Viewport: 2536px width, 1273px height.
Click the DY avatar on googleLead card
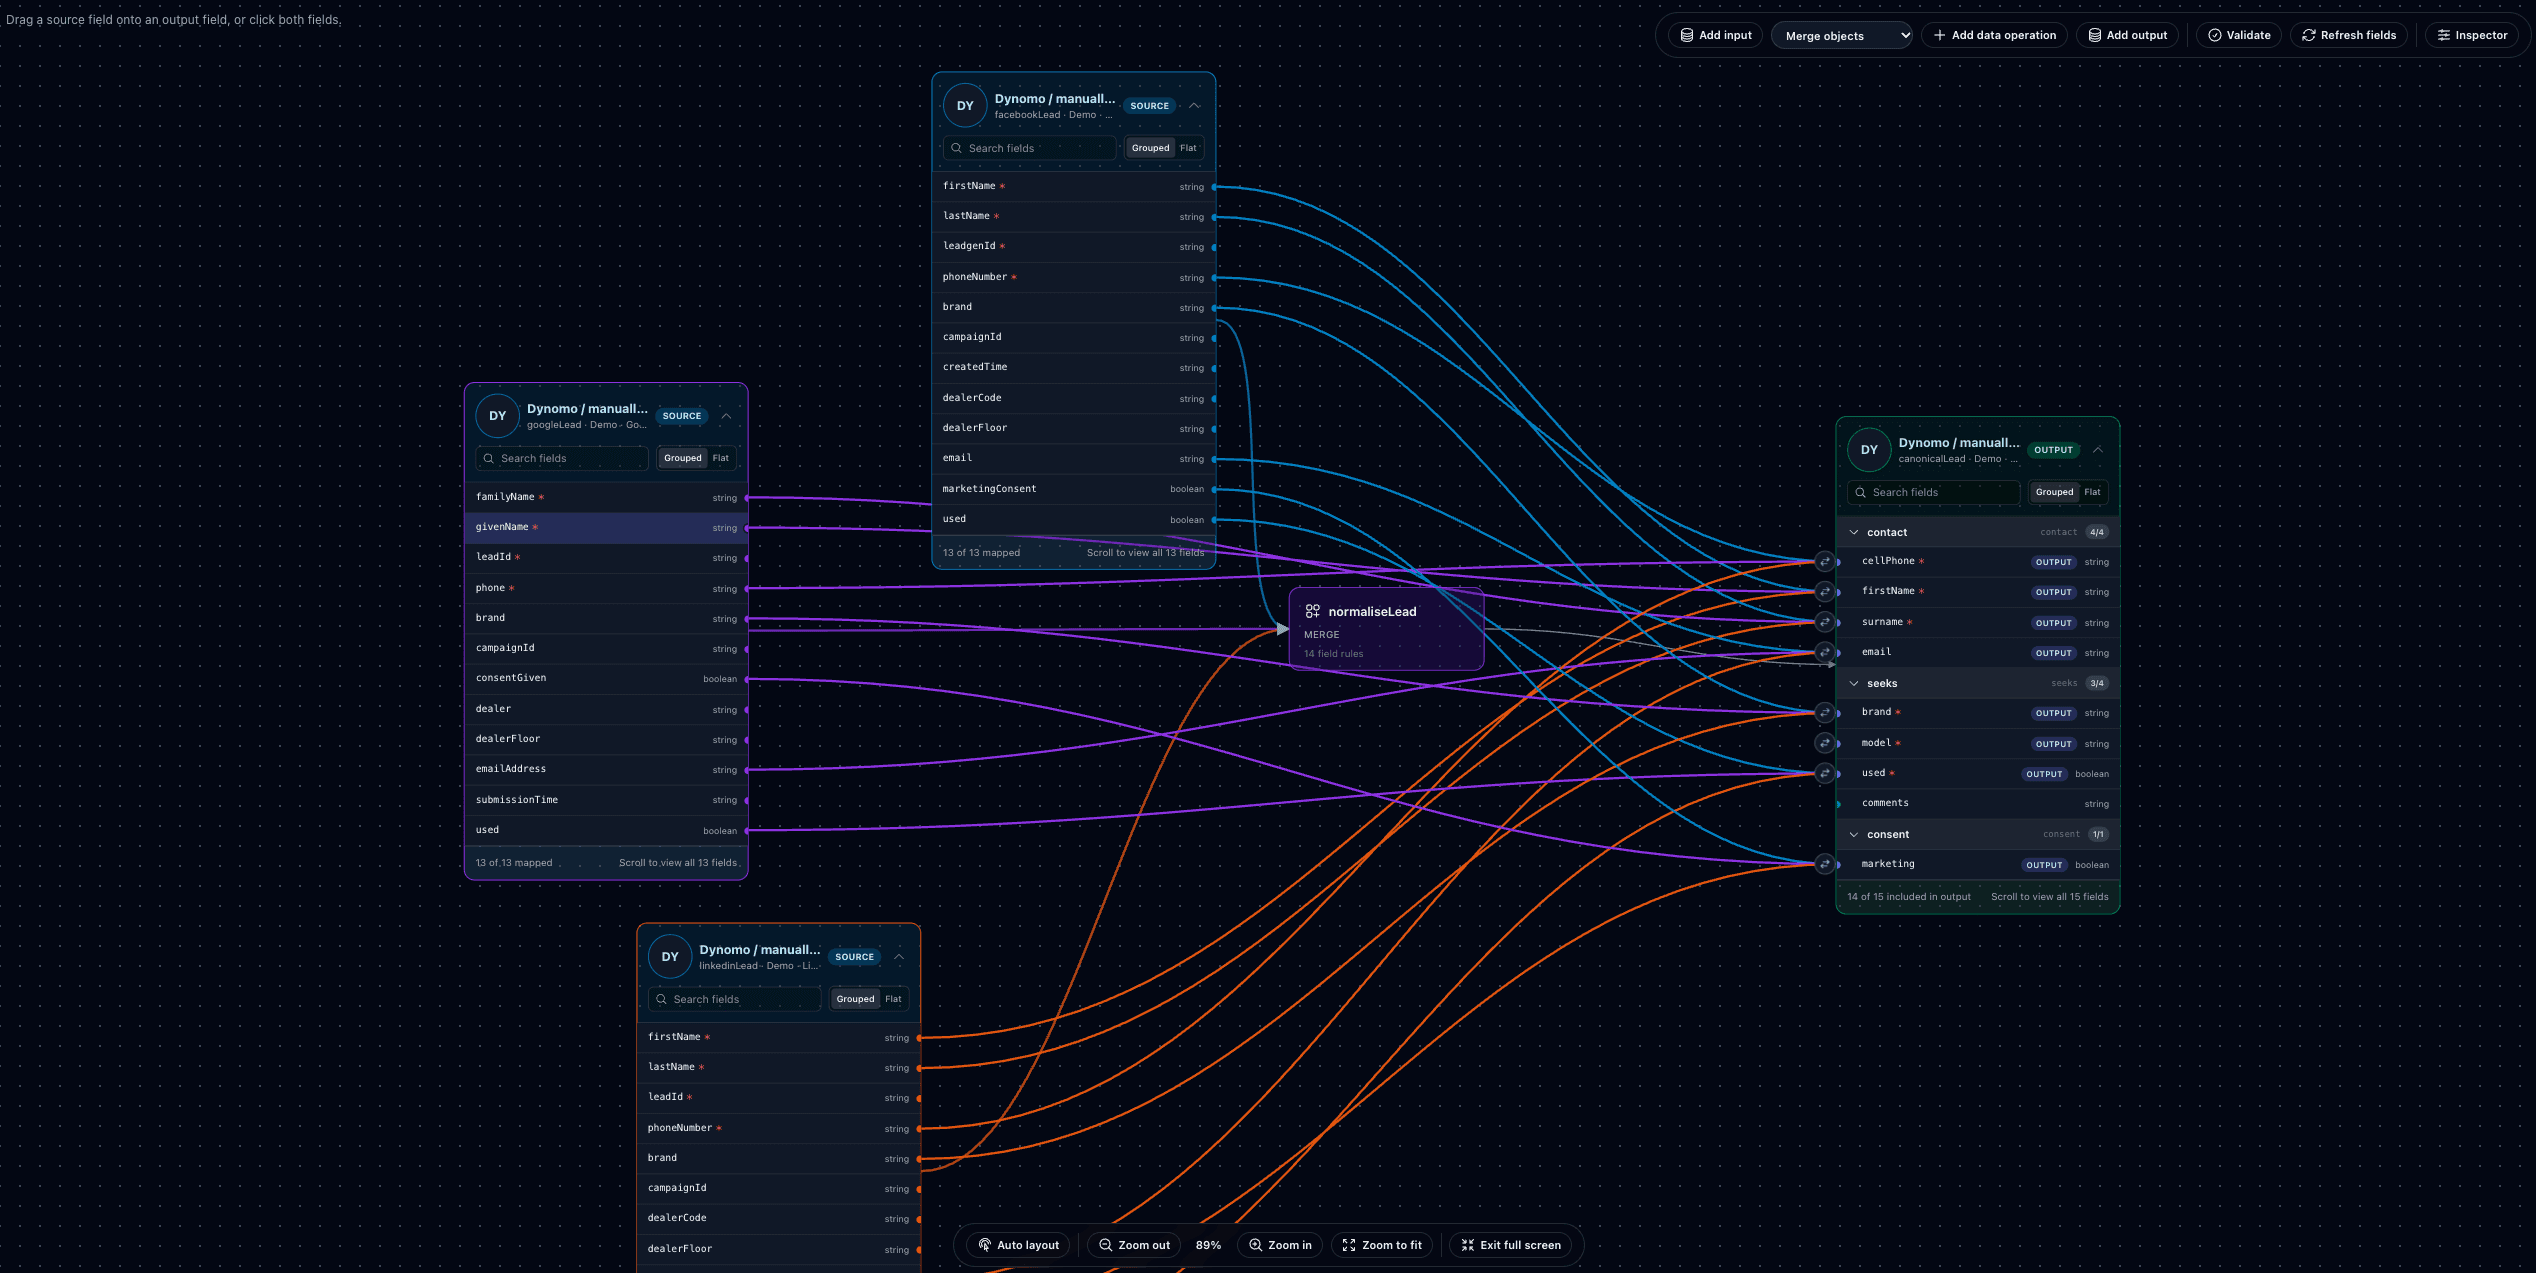[497, 416]
